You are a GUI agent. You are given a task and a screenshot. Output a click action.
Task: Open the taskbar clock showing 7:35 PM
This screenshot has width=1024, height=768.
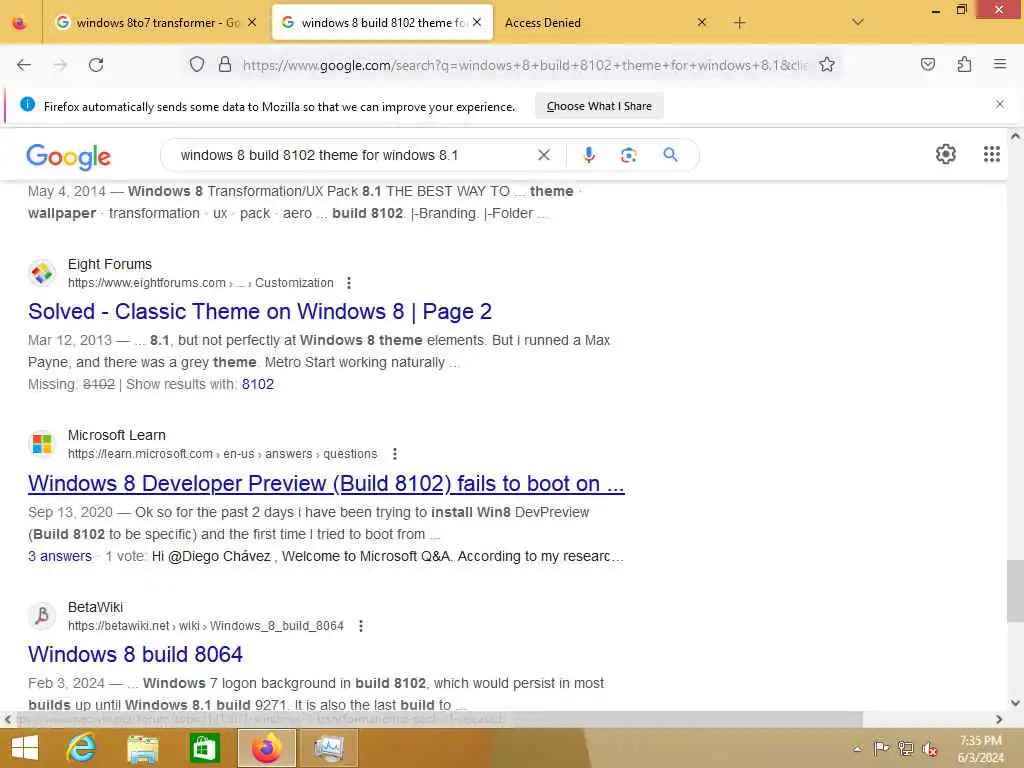tap(980, 749)
